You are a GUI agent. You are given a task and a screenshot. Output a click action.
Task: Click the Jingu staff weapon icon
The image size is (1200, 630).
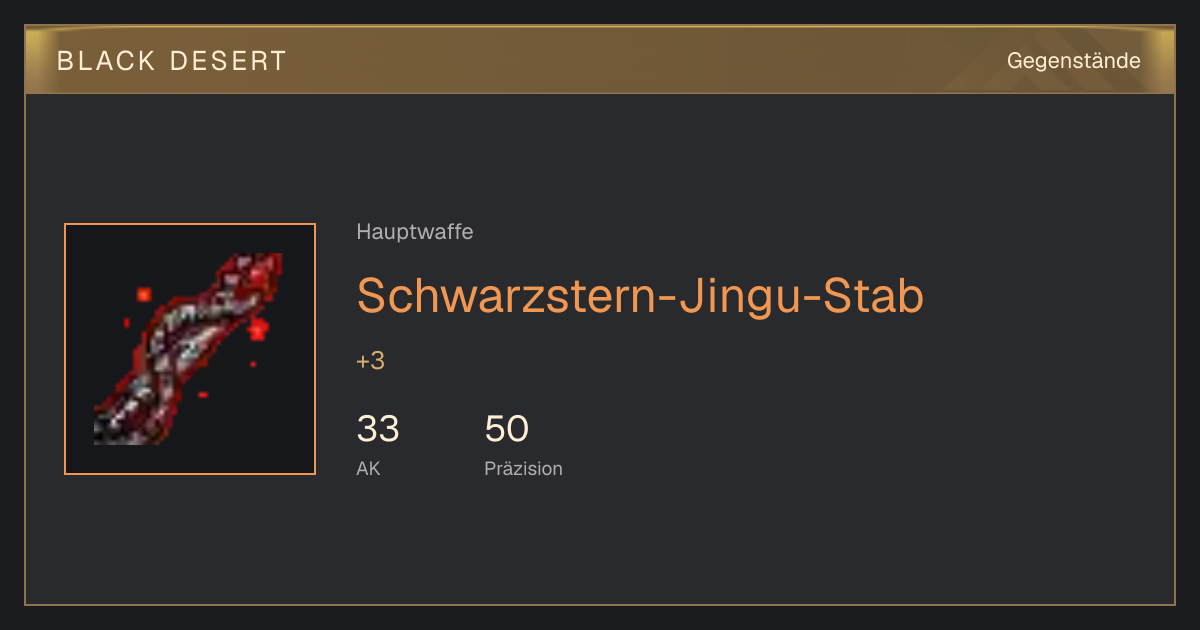[190, 349]
